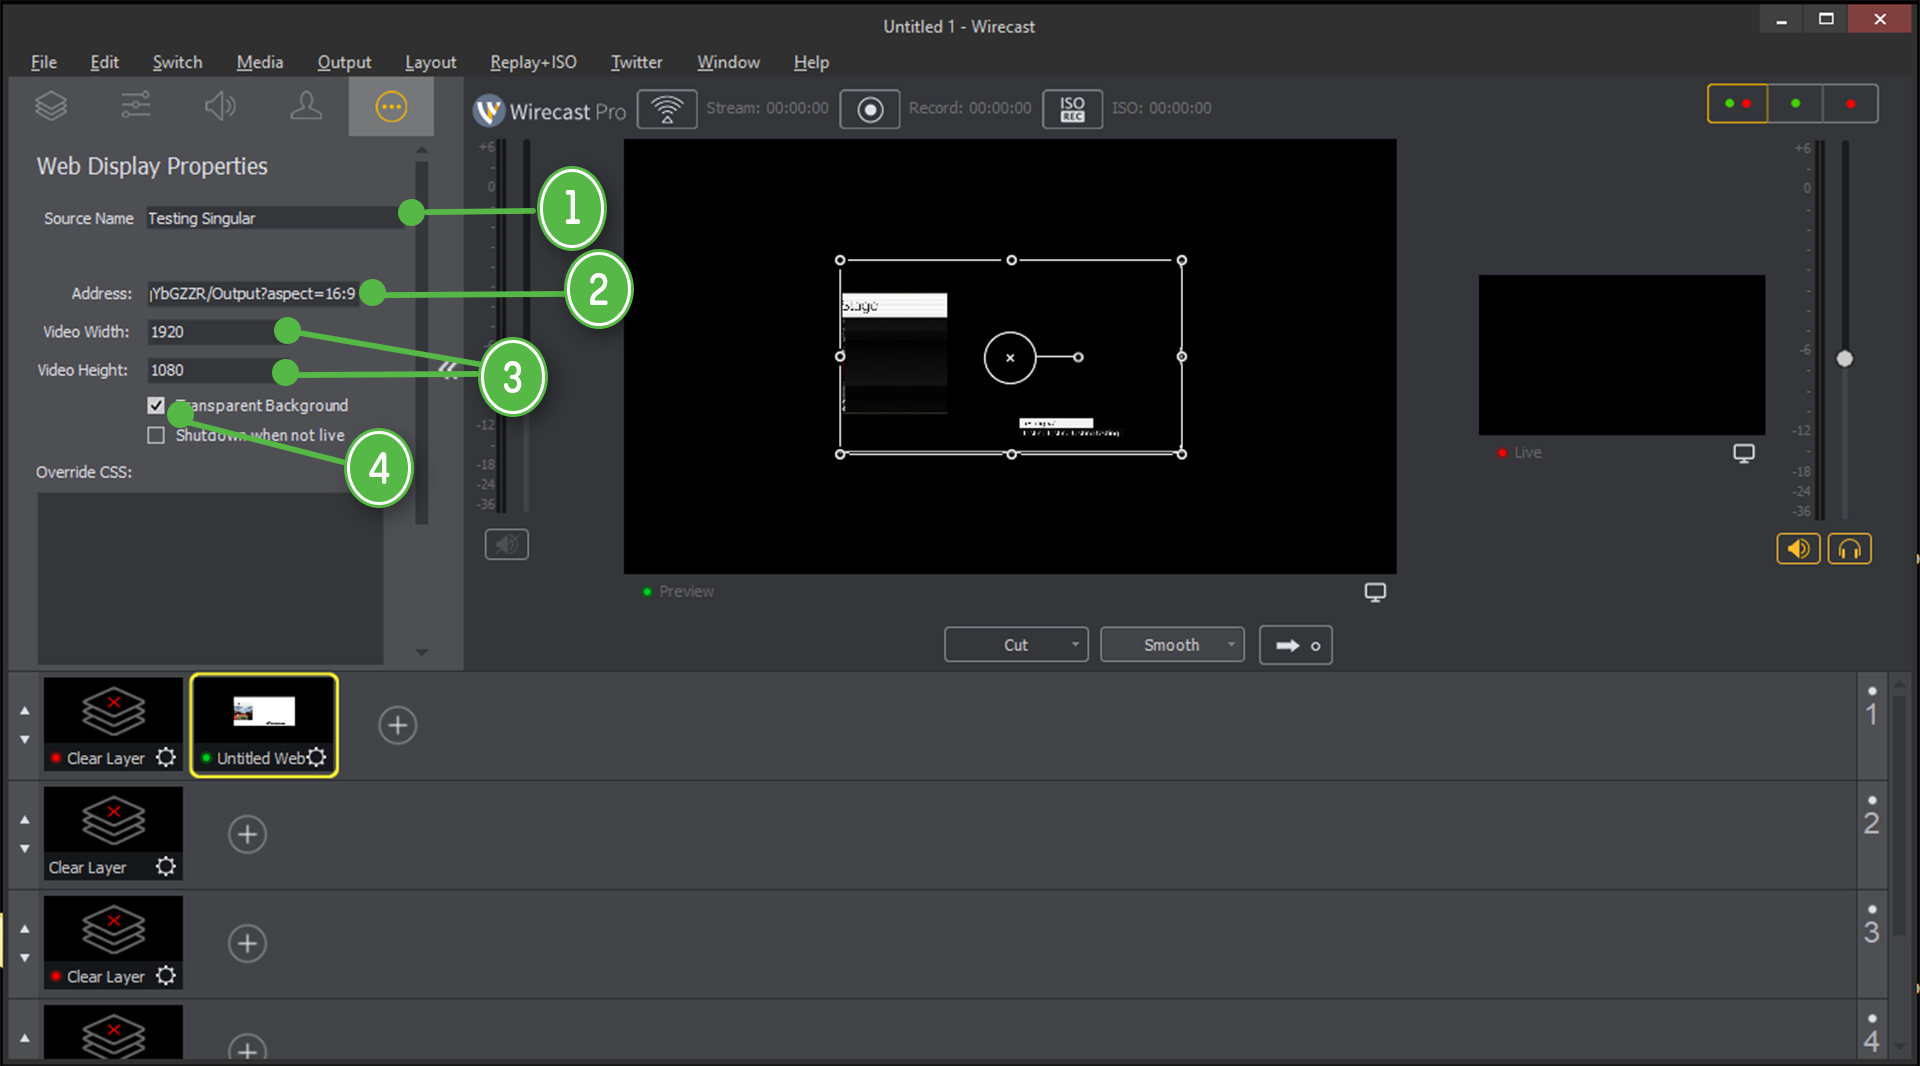This screenshot has height=1066, width=1920.
Task: Open the layers properties tab icon
Action: tap(51, 106)
